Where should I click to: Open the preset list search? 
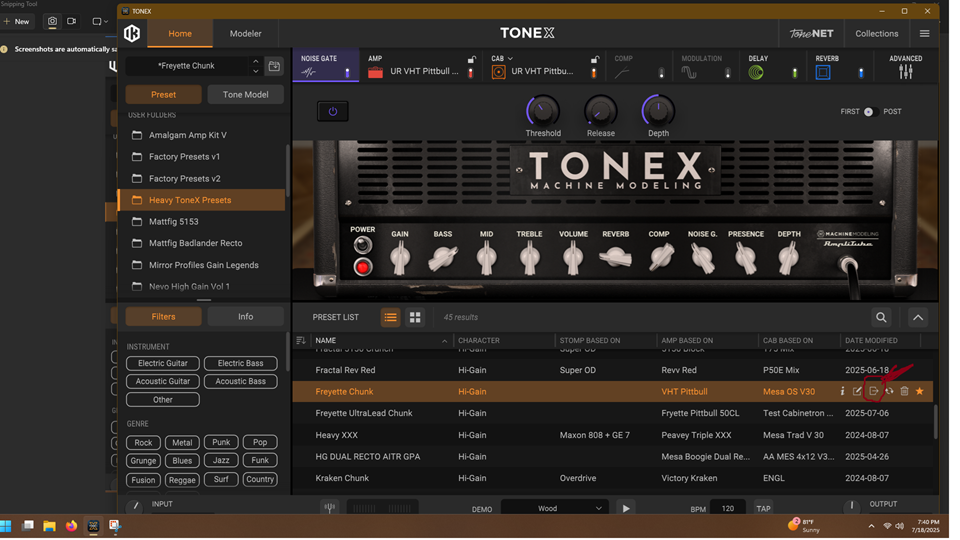click(881, 317)
